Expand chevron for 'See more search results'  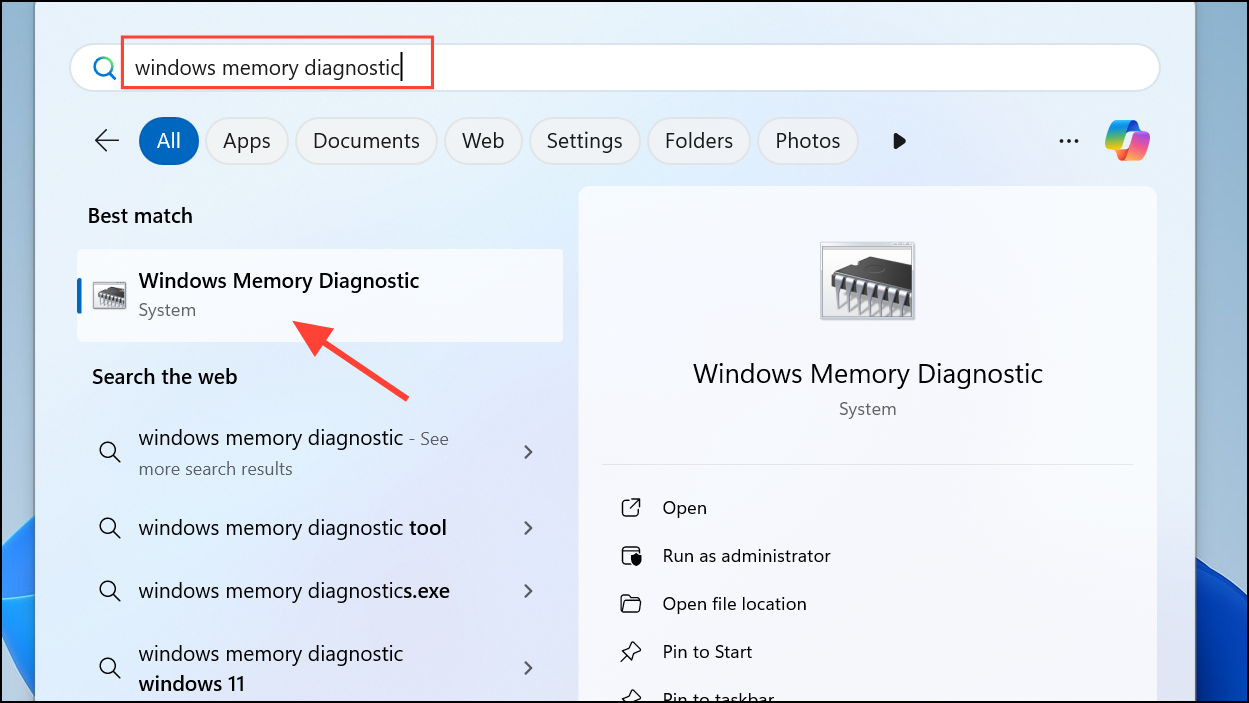[529, 453]
